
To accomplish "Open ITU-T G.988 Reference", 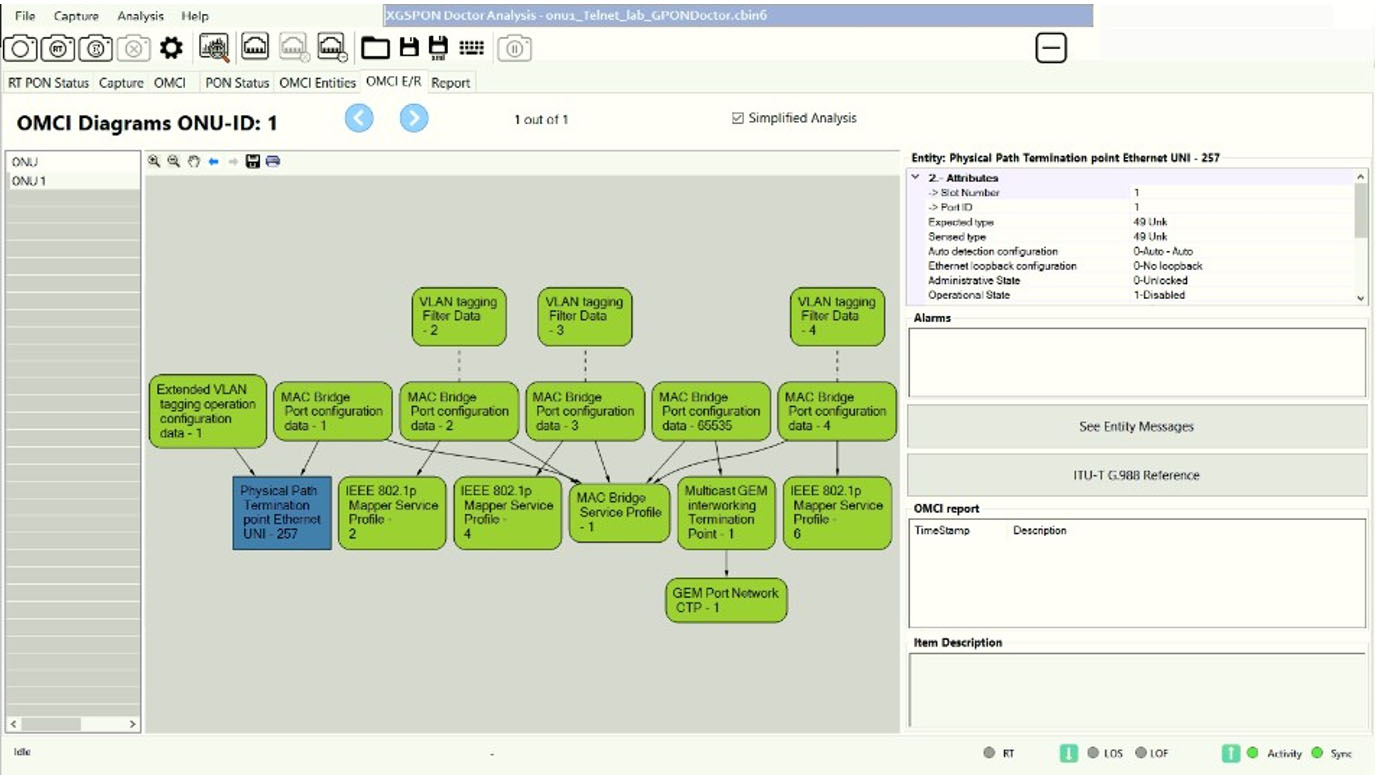I will click(1136, 475).
